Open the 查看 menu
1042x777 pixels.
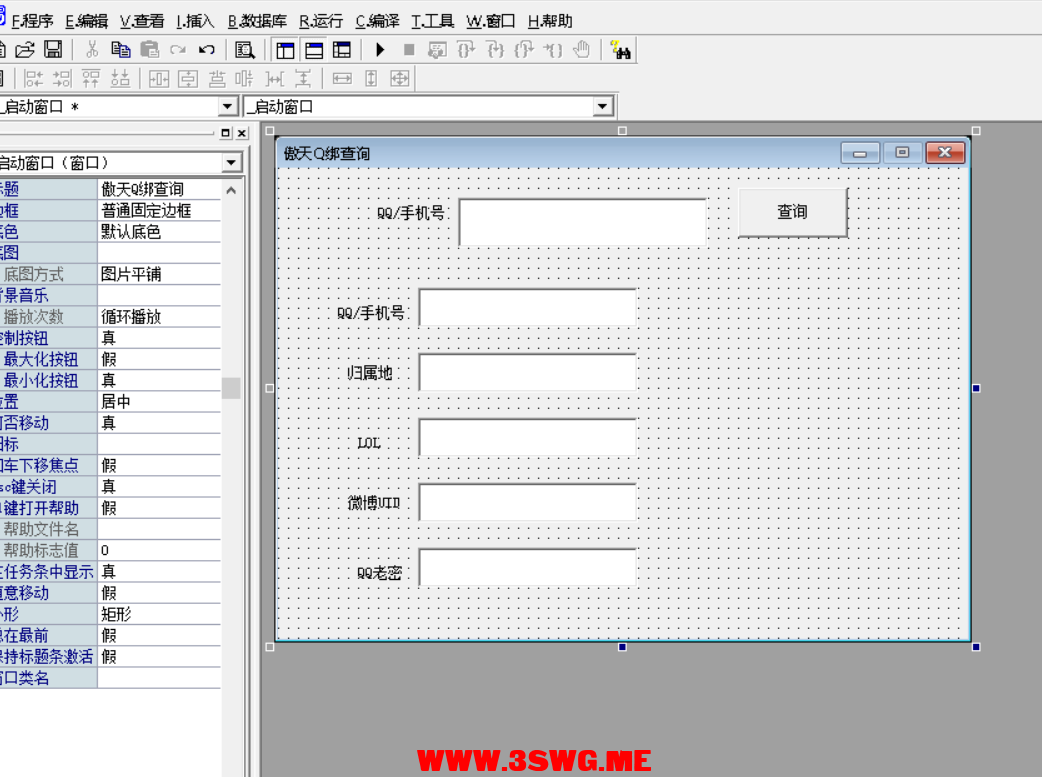142,21
